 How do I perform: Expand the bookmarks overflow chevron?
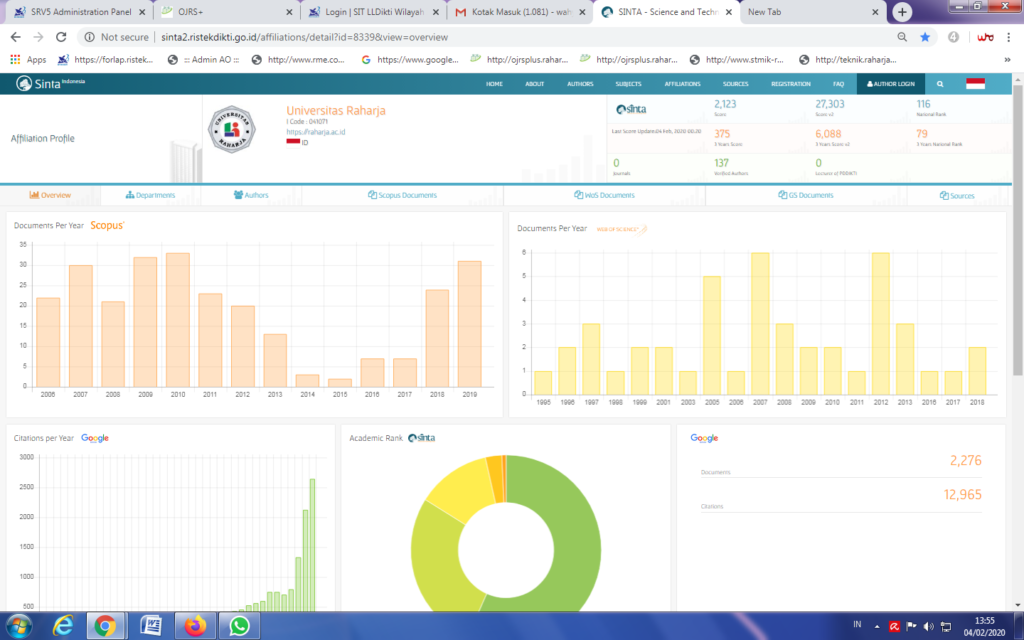click(x=1007, y=59)
